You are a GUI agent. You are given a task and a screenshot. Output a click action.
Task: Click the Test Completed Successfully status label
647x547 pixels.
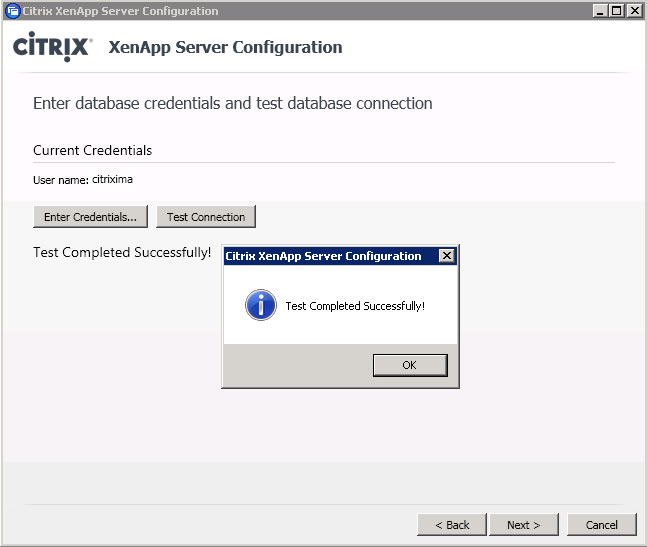click(x=122, y=252)
